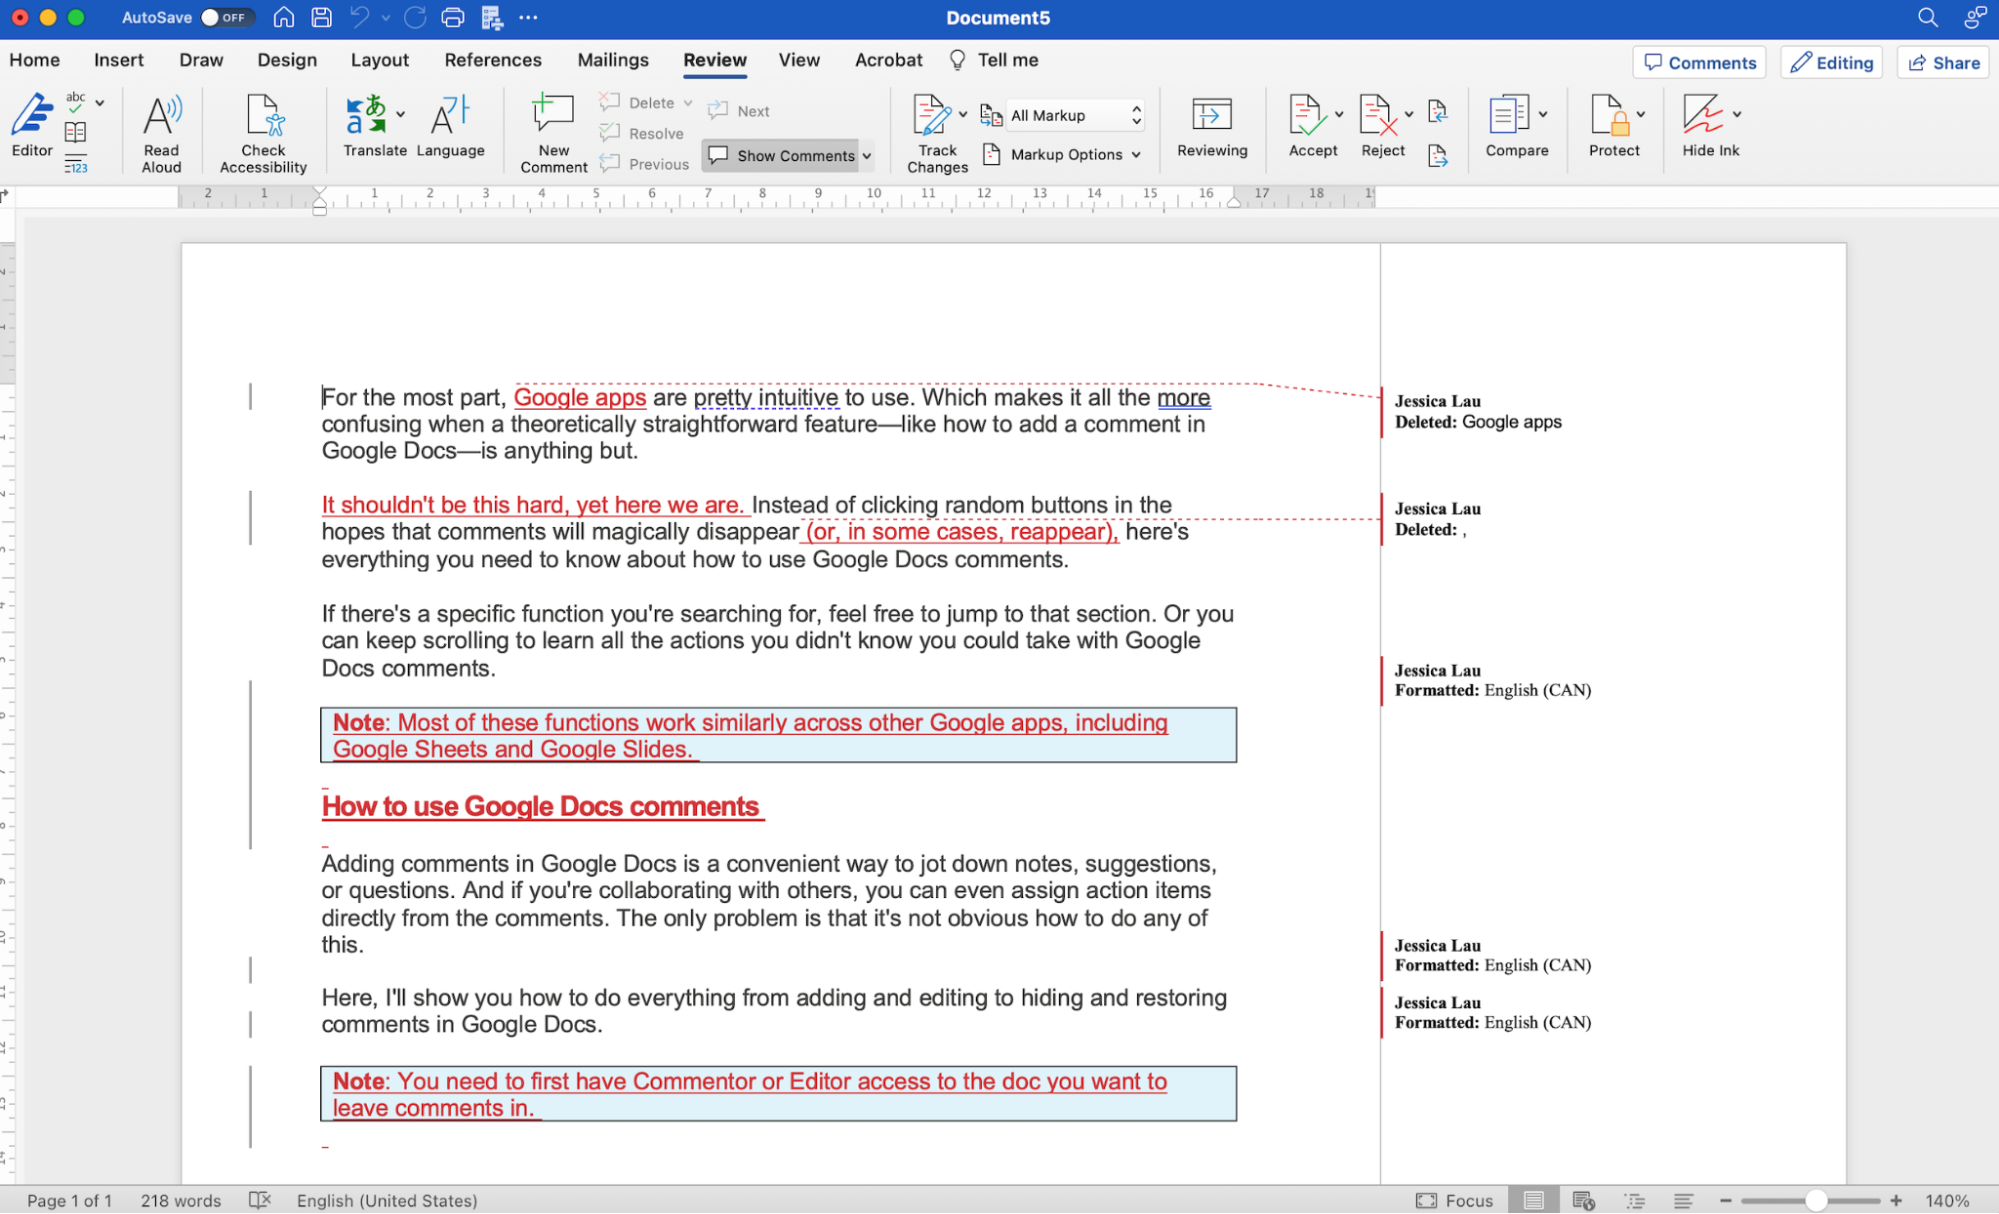
Task: Switch to Outline view
Action: (x=1634, y=1200)
